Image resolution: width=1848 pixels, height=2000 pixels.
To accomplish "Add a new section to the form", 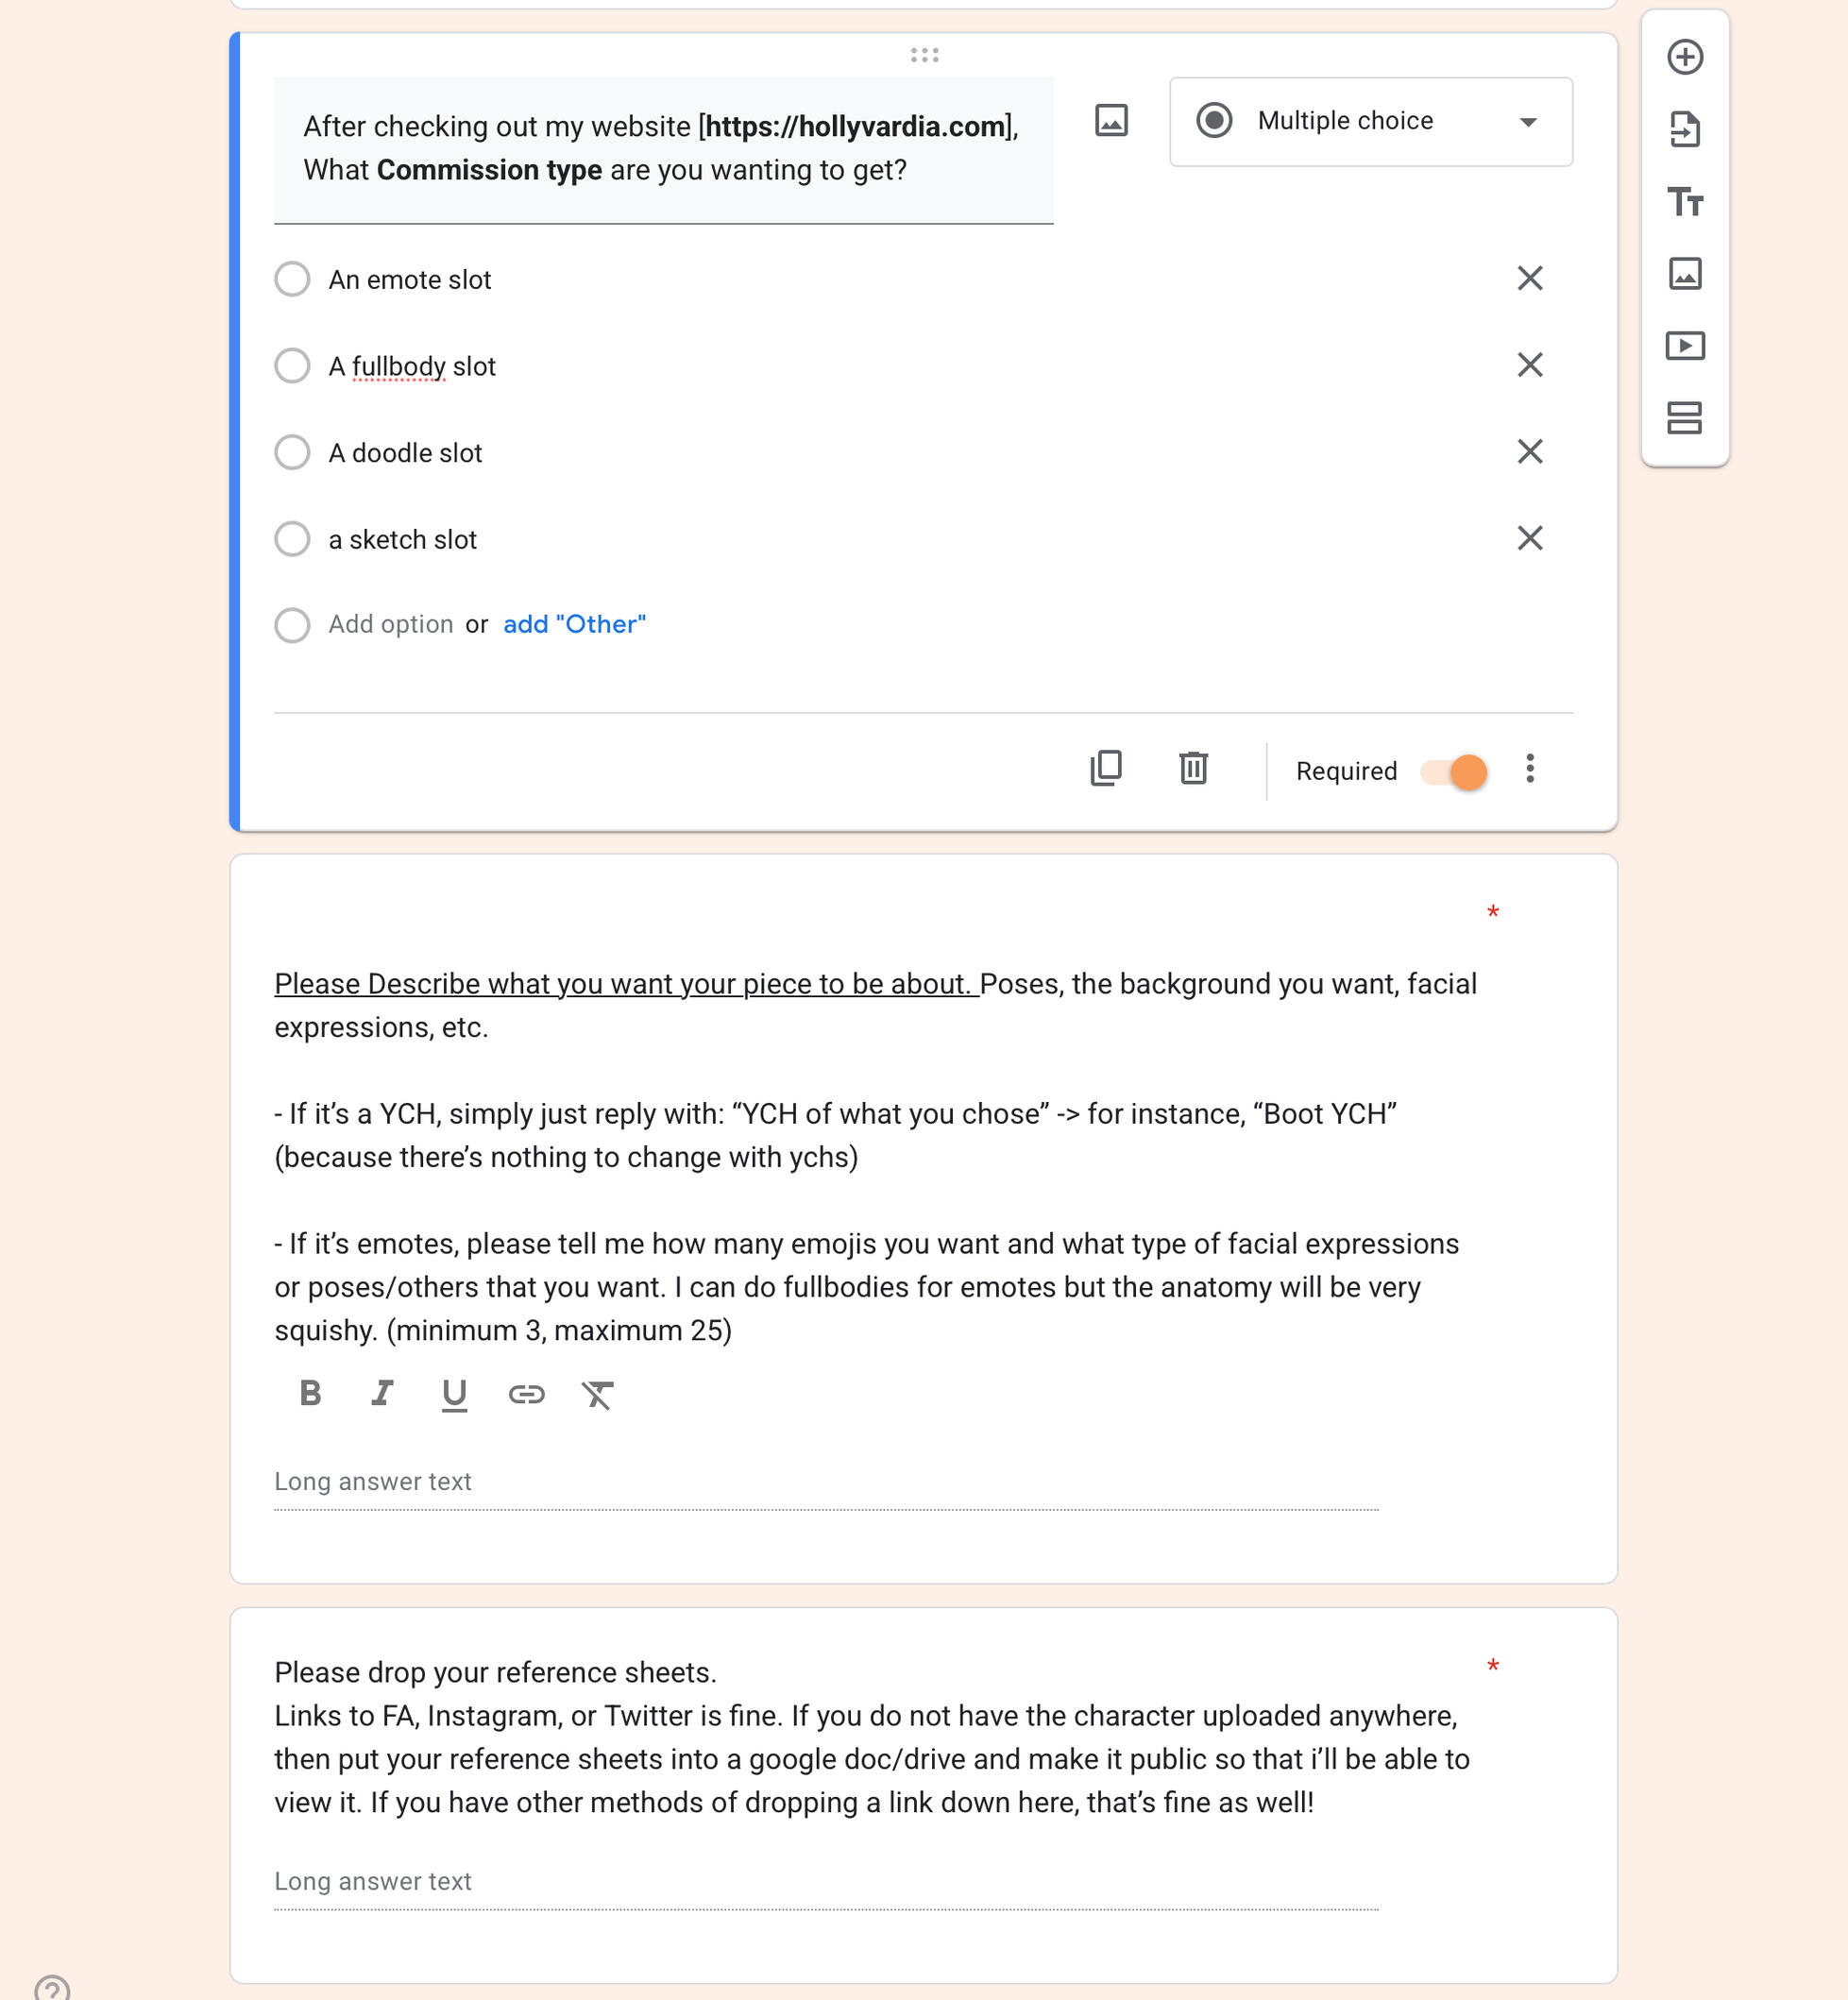I will coord(1685,418).
